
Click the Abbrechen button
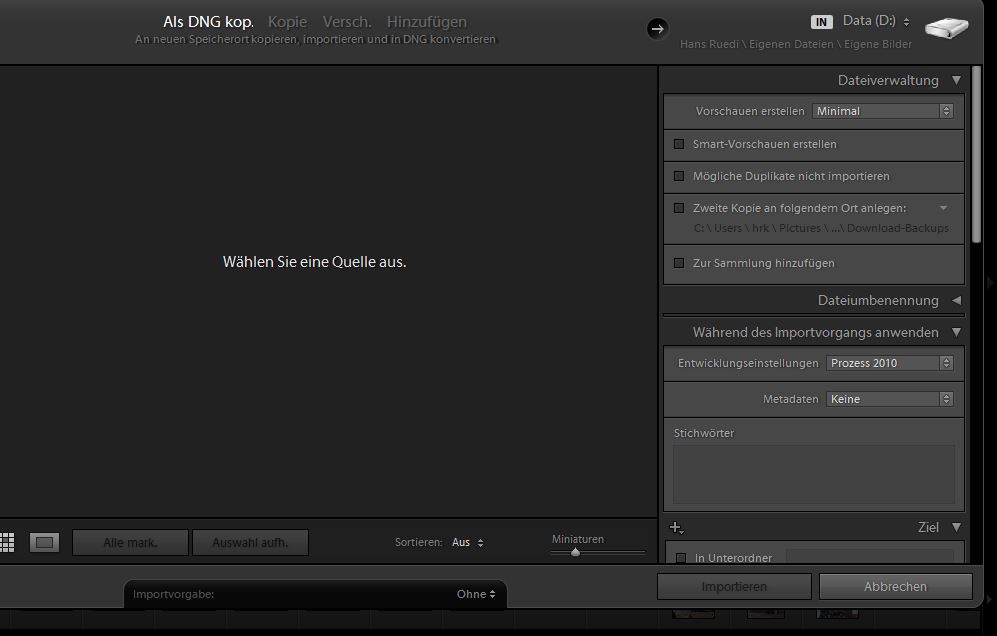[894, 586]
